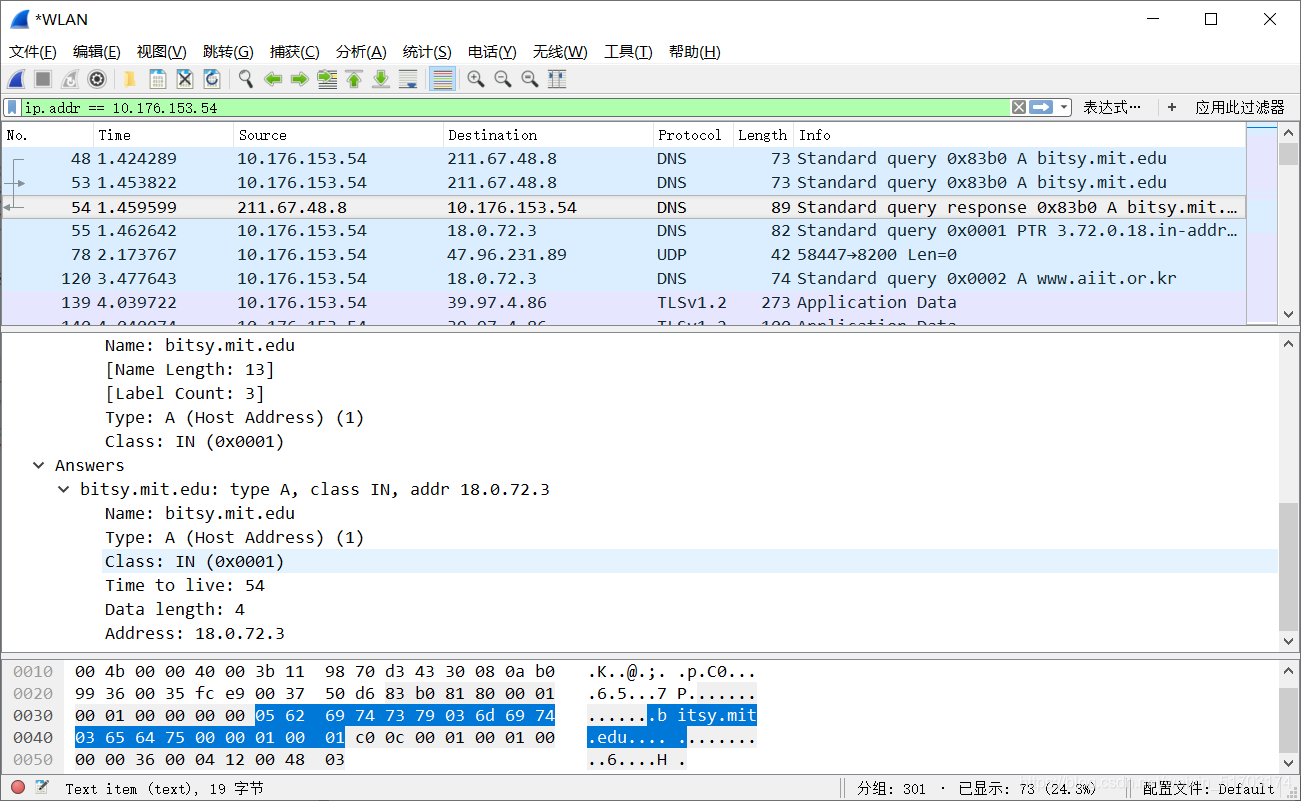Open the 工具(T) menu
This screenshot has height=801, width=1301.
628,52
